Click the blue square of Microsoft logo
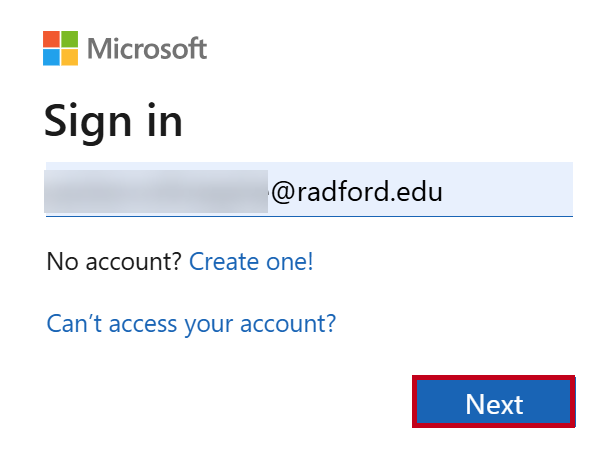 pos(51,57)
